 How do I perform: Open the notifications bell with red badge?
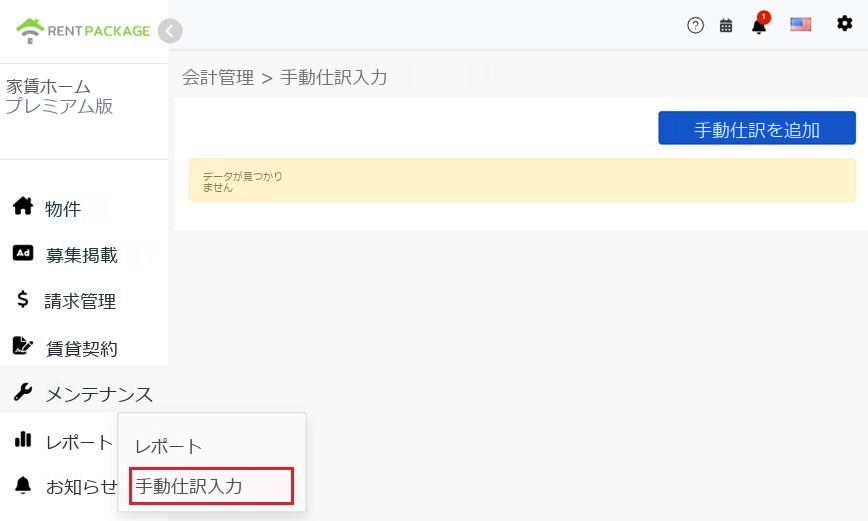tap(760, 24)
